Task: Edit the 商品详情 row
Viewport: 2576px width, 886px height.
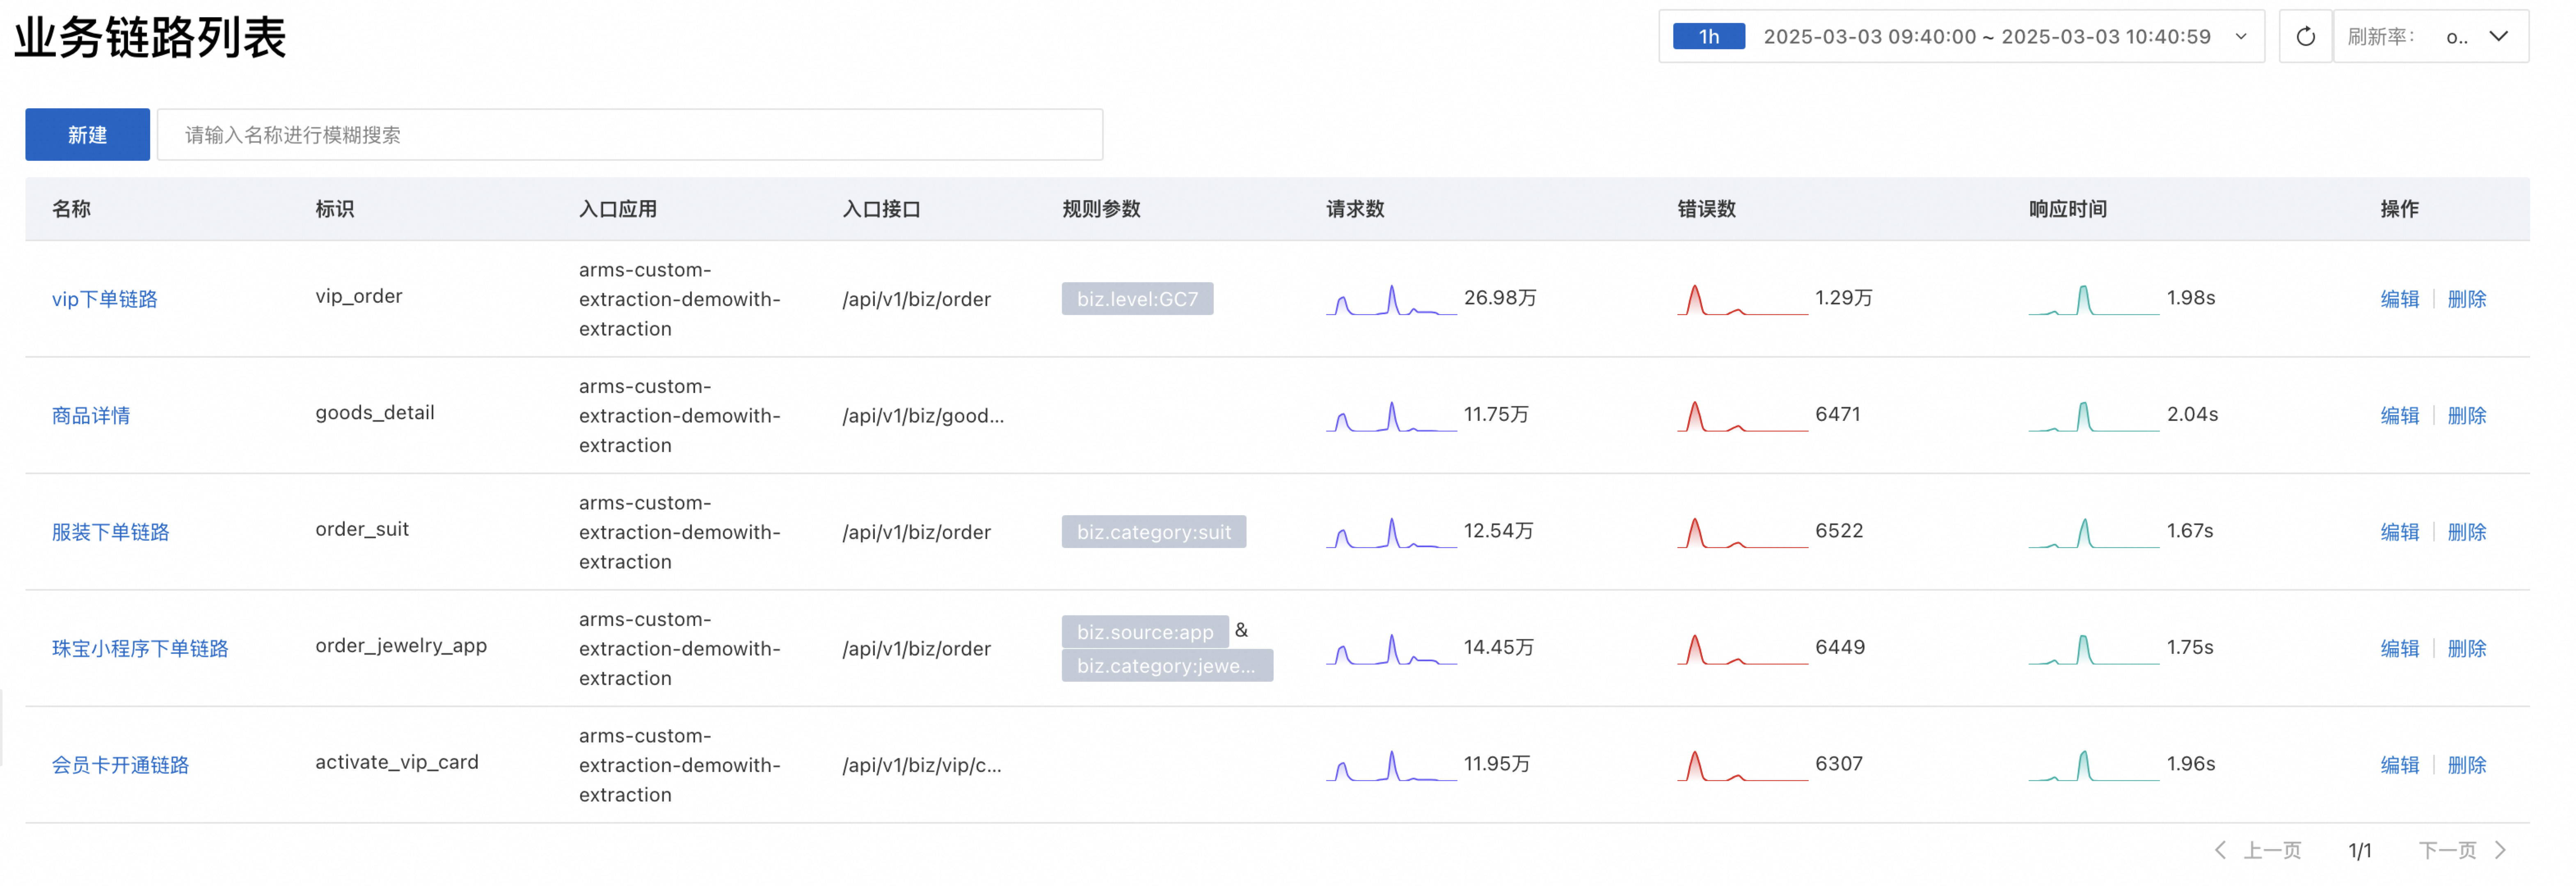Action: pyautogui.click(x=2399, y=416)
